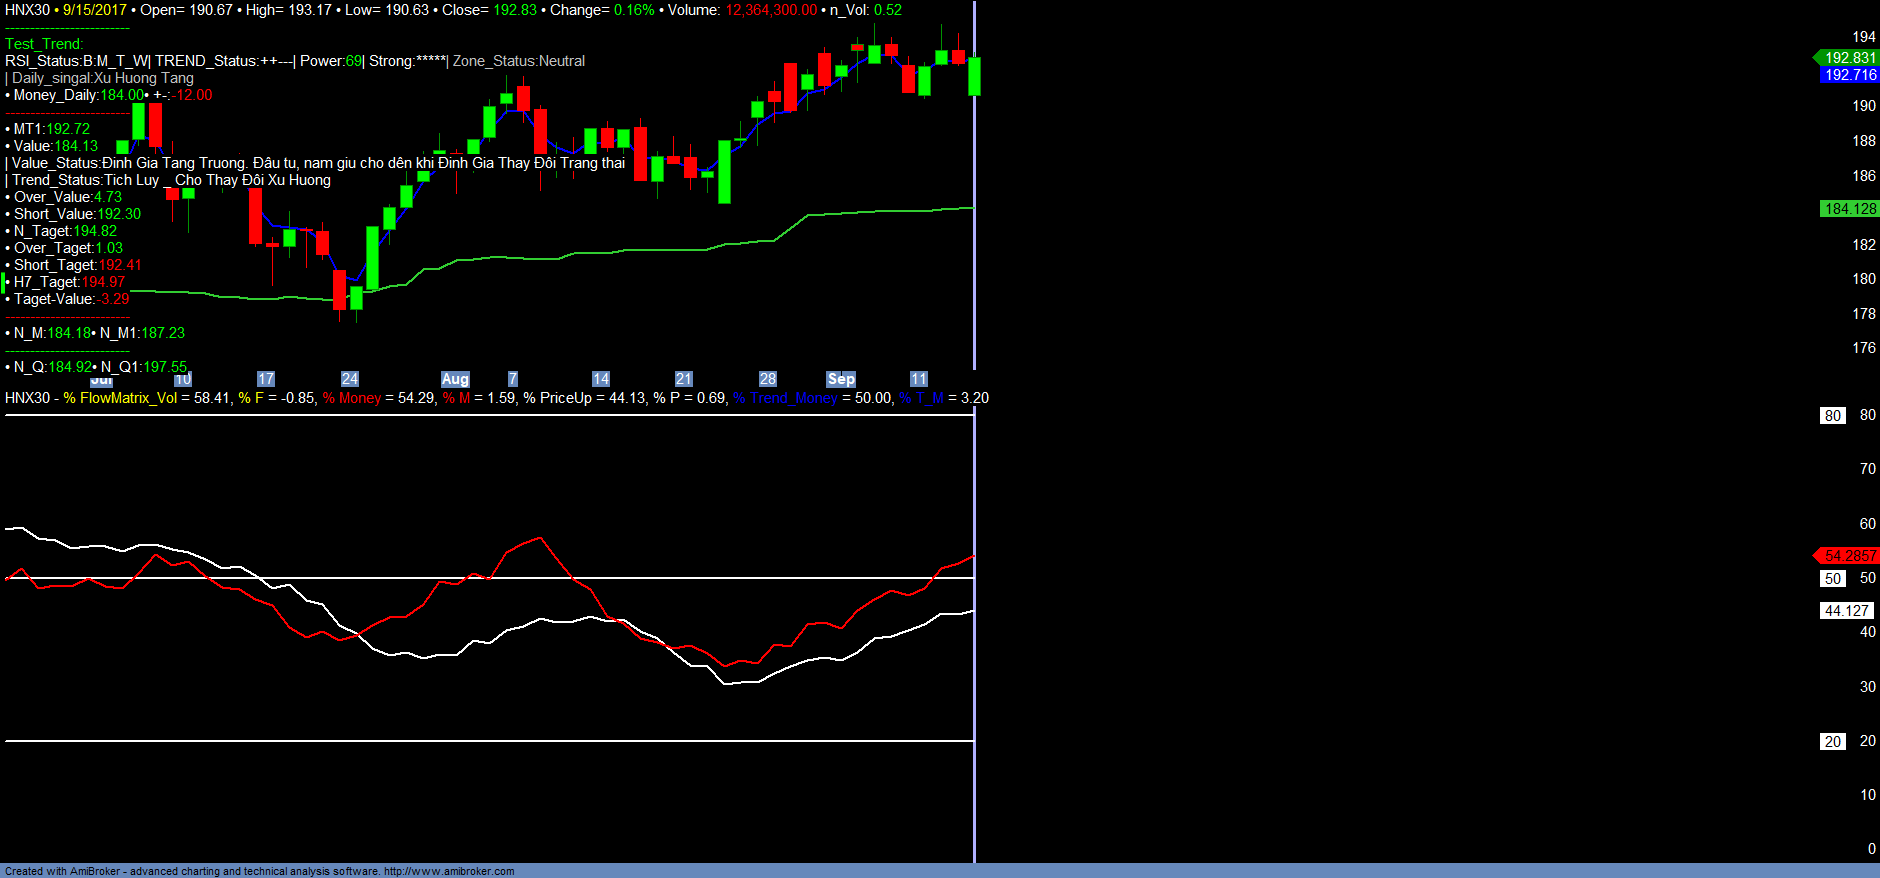Click the blue % Trend_Money label
This screenshot has width=1880, height=878.
pyautogui.click(x=785, y=398)
